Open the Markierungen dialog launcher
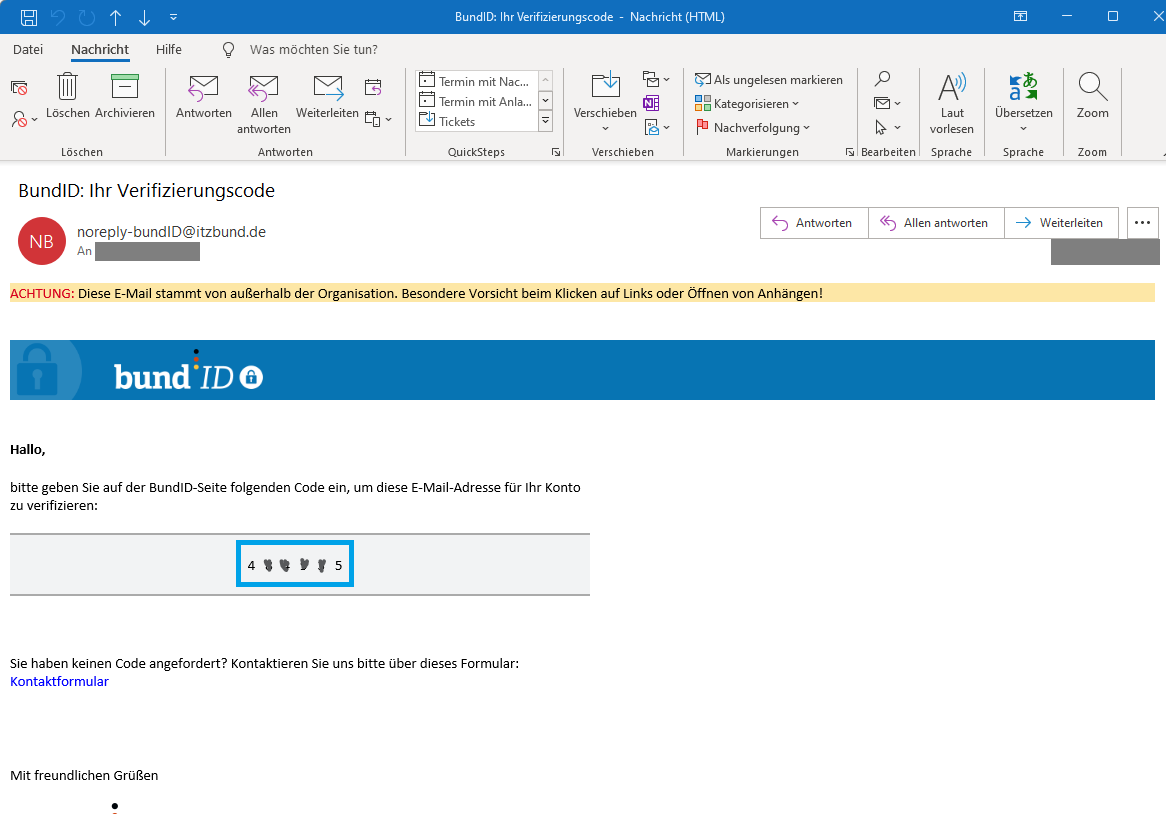This screenshot has width=1166, height=814. [x=850, y=152]
